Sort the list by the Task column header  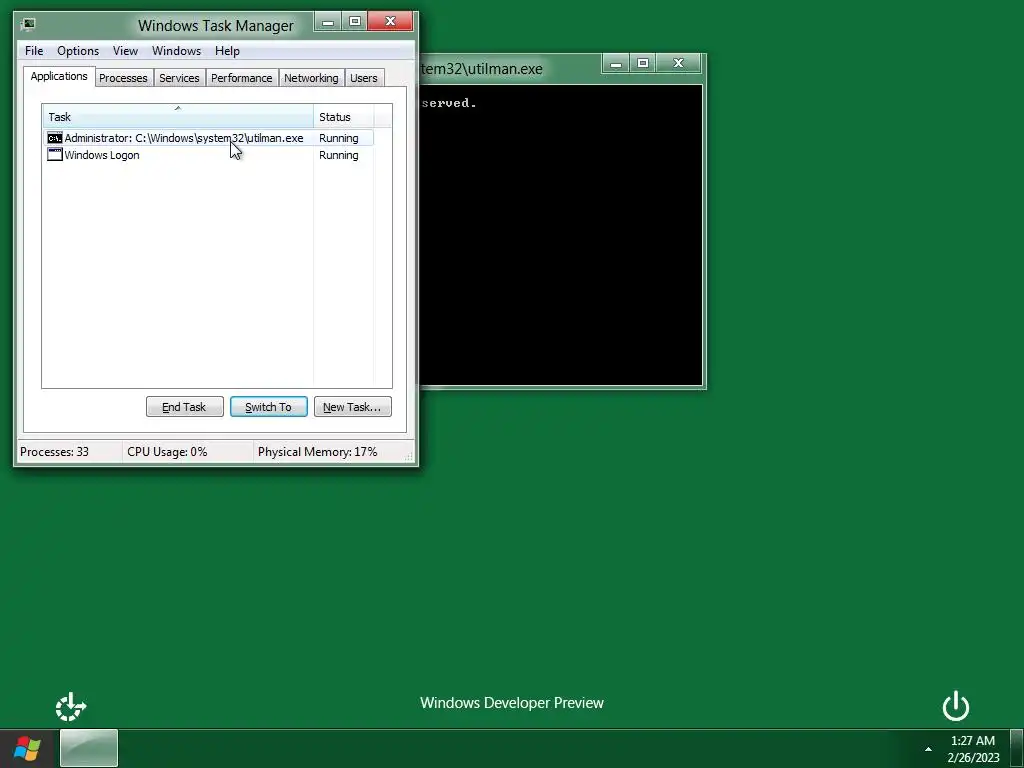178,117
